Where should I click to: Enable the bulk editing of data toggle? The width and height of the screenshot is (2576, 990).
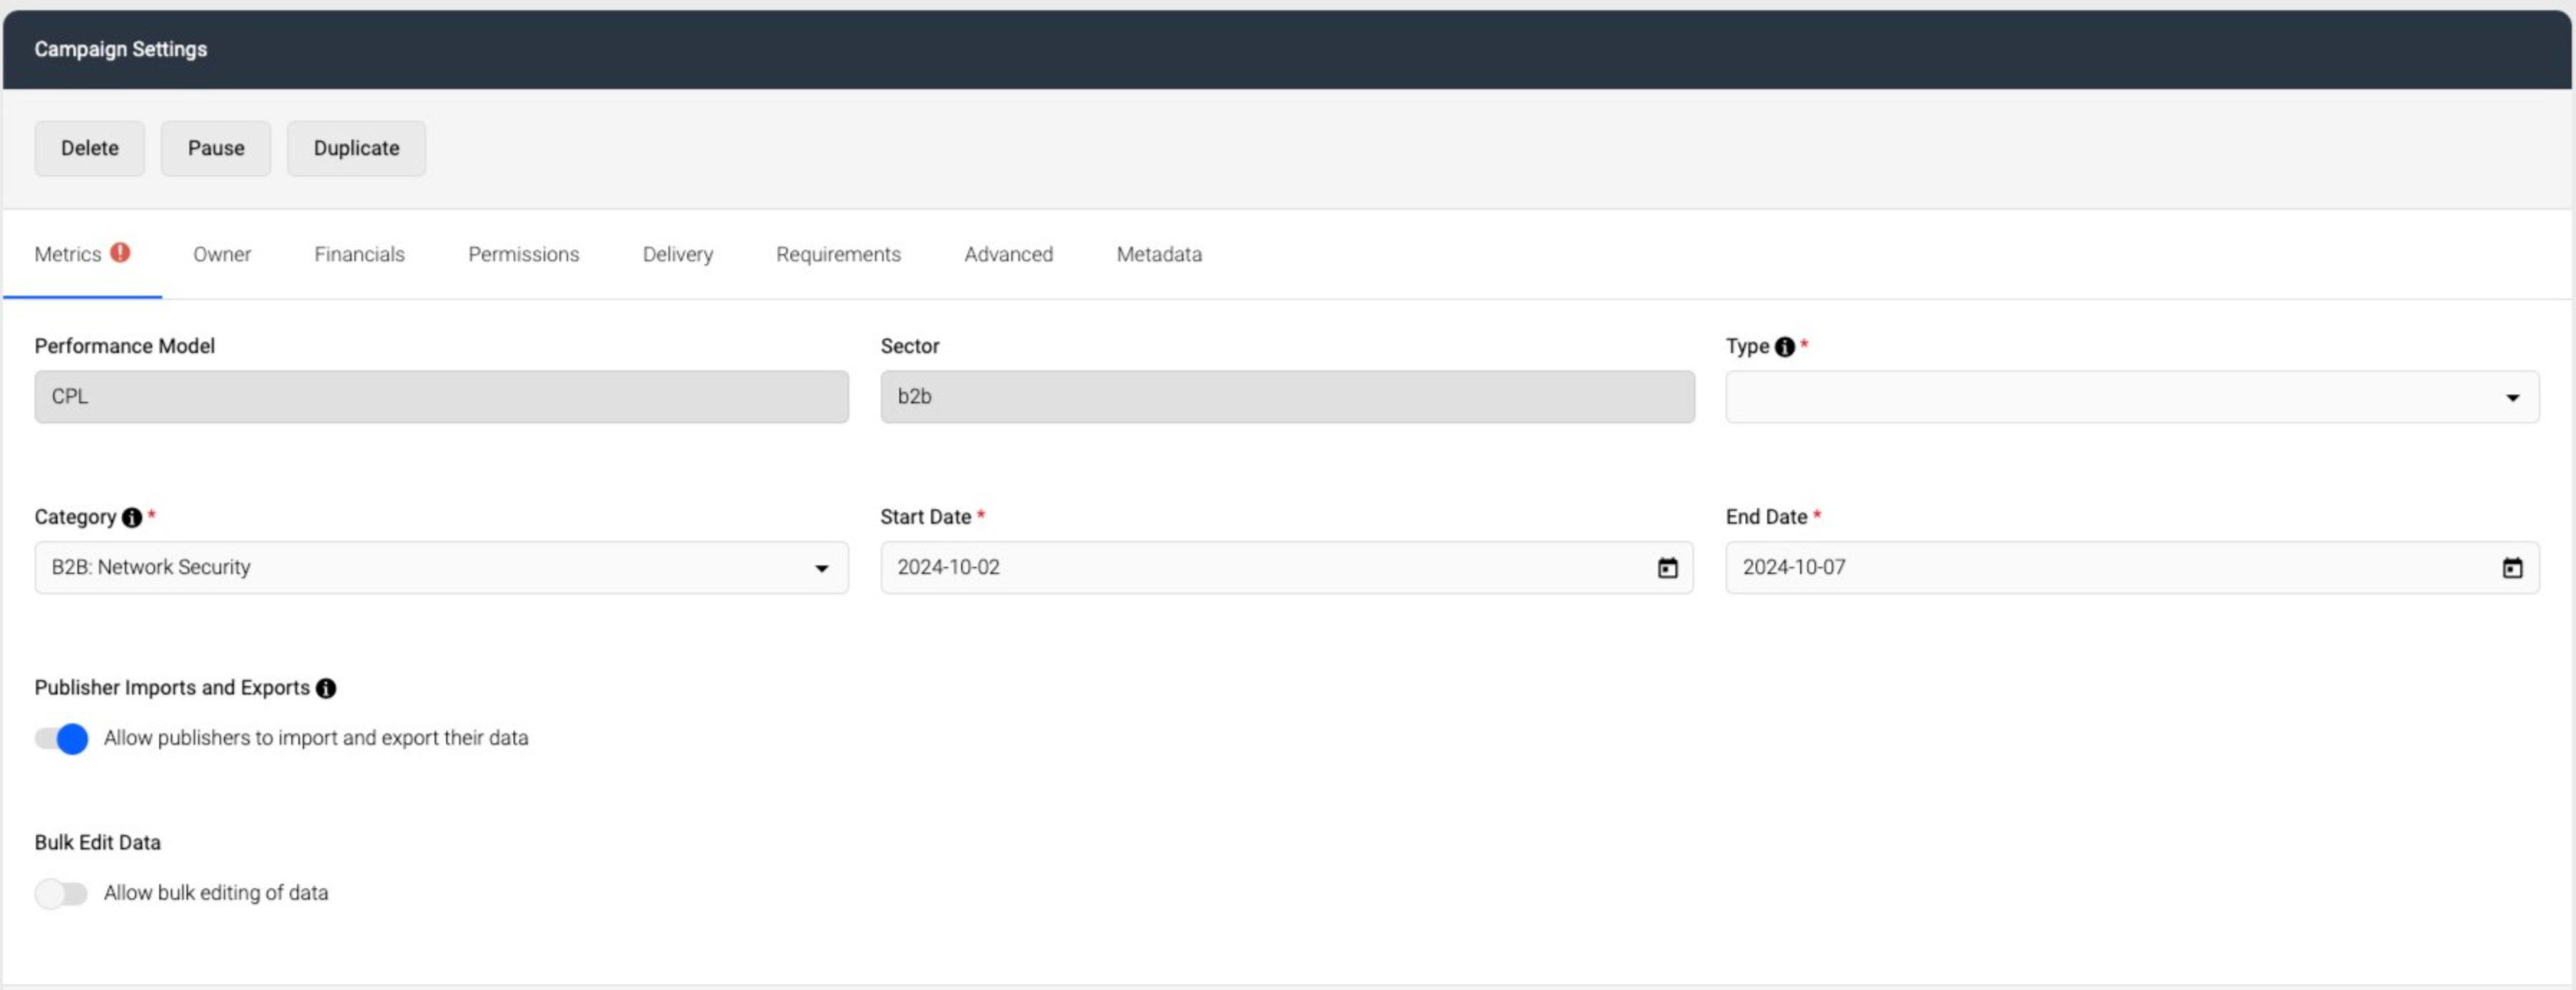click(62, 894)
